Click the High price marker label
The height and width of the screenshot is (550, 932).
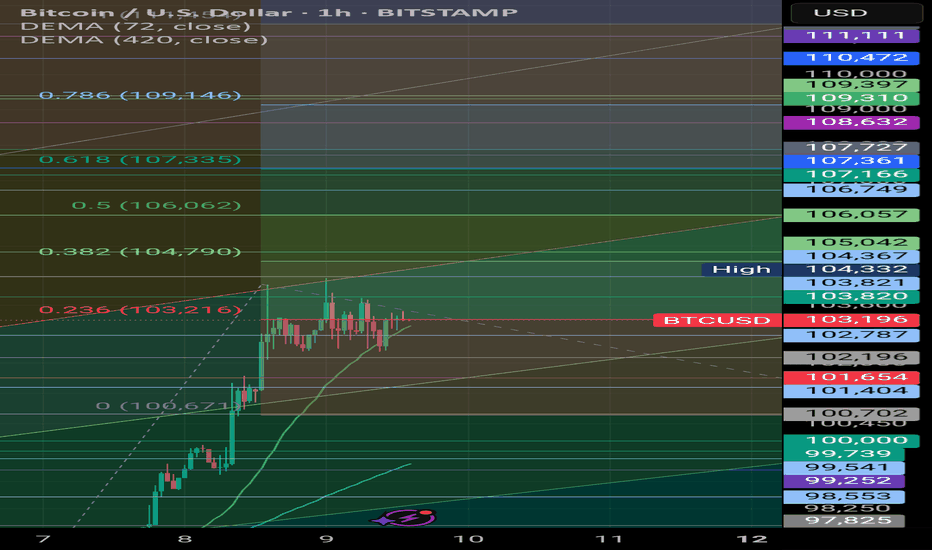pos(741,269)
